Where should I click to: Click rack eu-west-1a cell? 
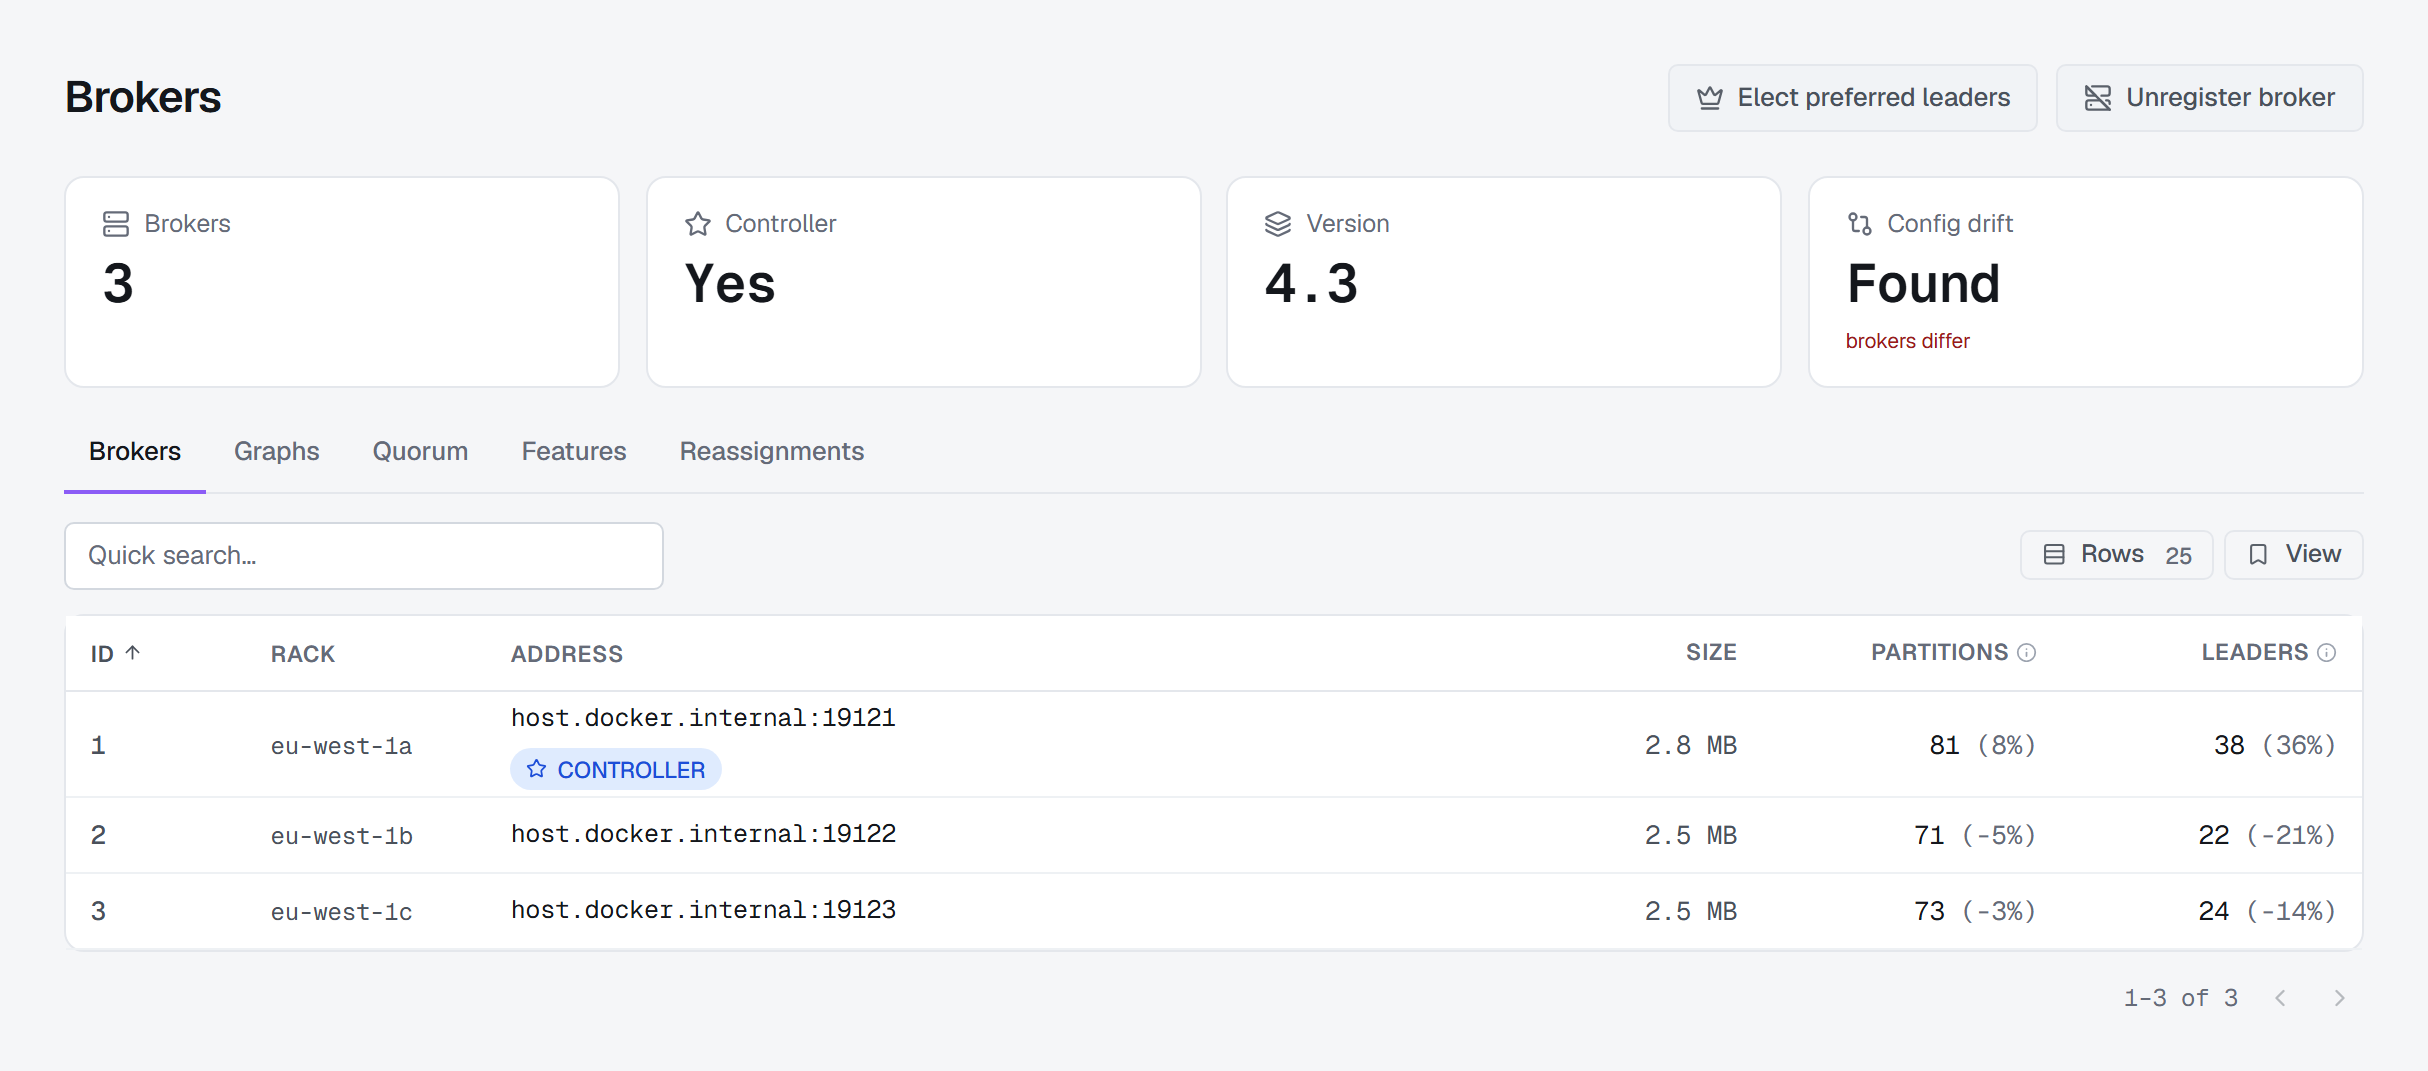coord(341,746)
